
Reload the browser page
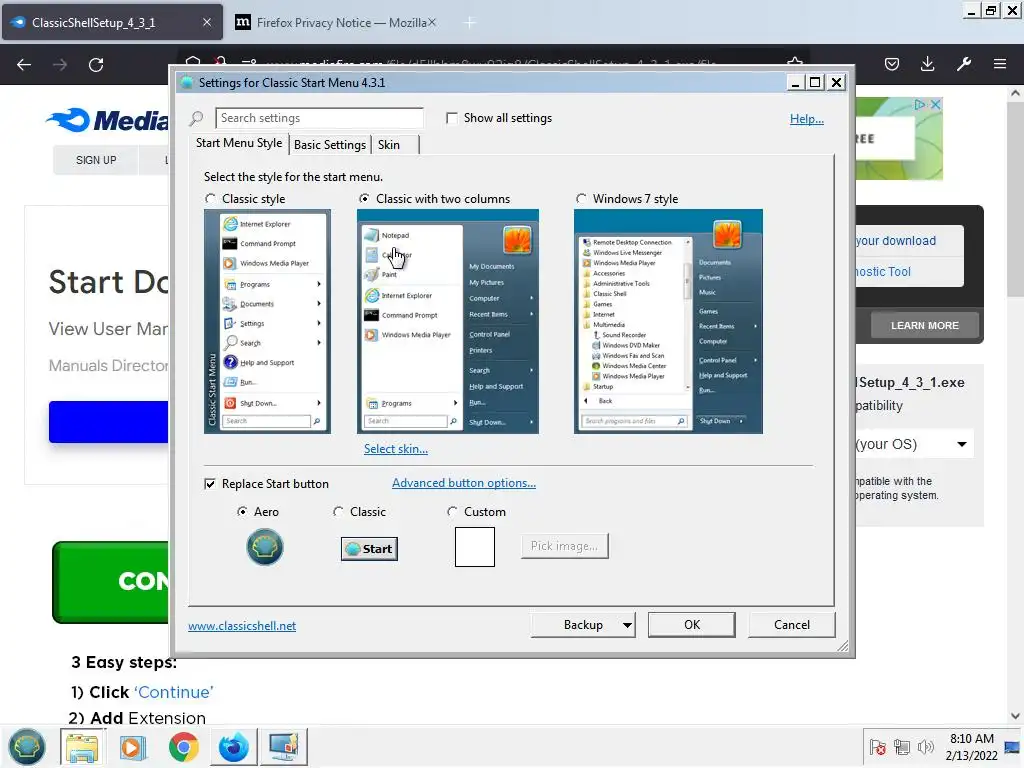96,65
